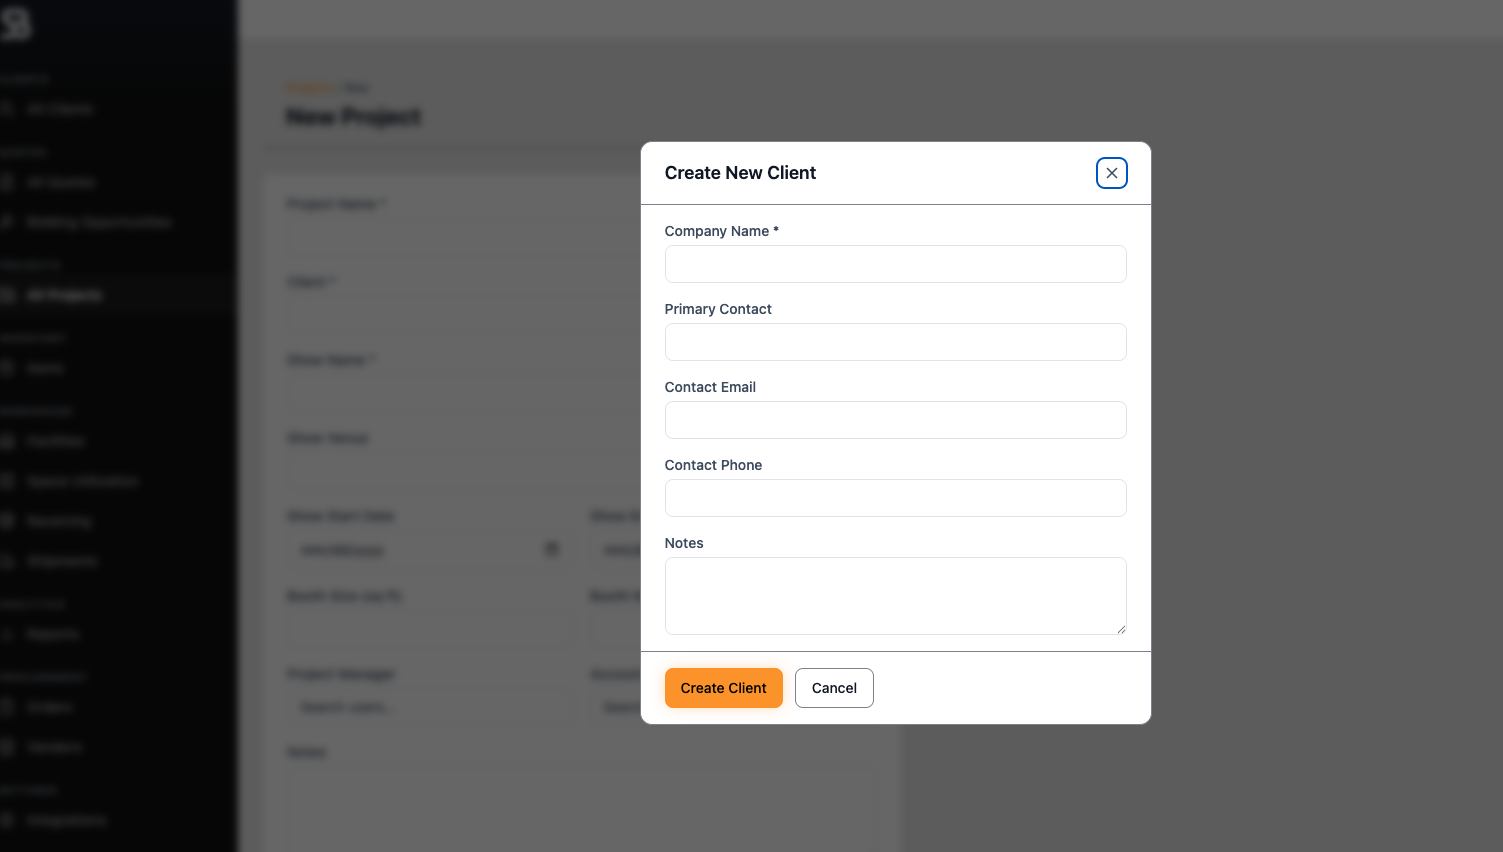Screen dimensions: 1503x852
Task: Click the Contact Phone input
Action: click(x=895, y=498)
